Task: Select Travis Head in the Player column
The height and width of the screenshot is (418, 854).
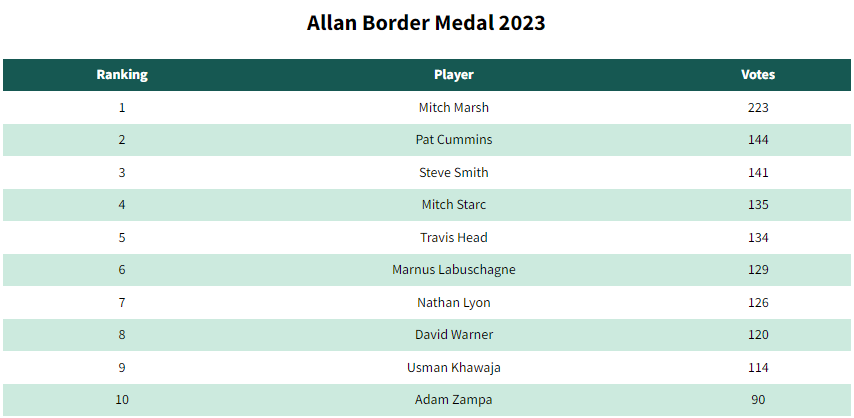Action: click(x=454, y=238)
